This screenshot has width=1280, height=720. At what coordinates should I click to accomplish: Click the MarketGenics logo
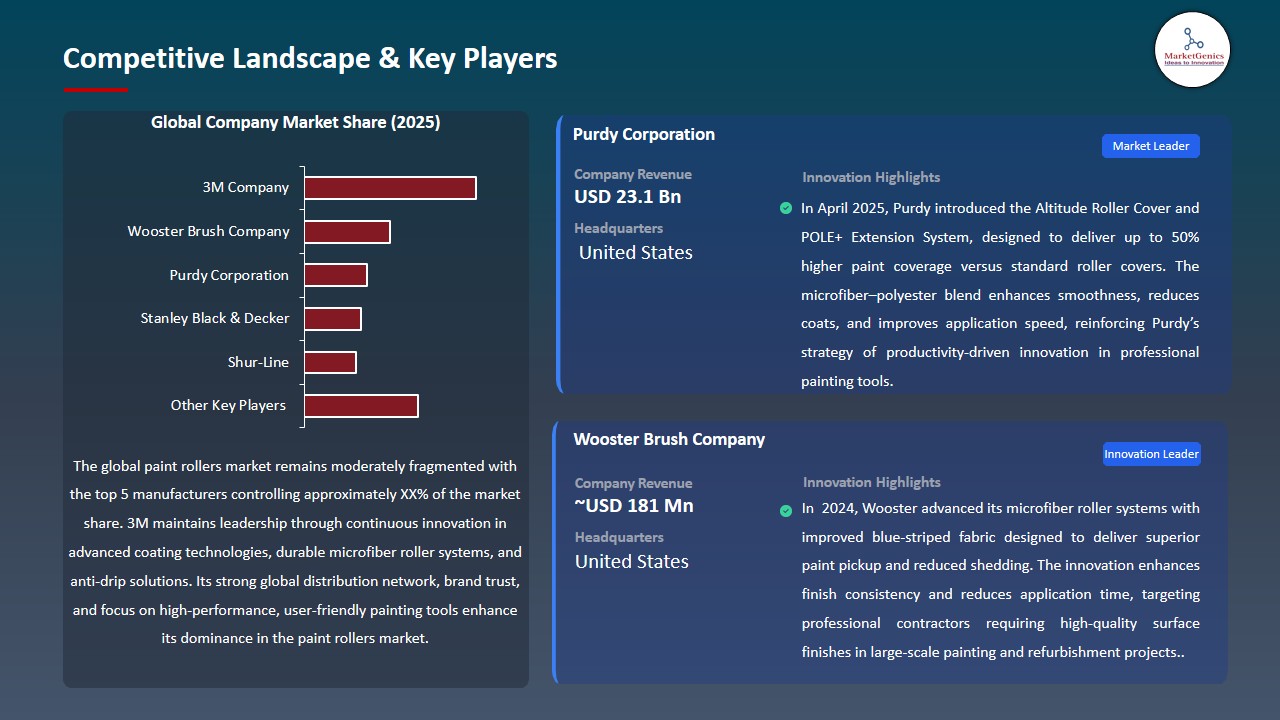[x=1192, y=49]
